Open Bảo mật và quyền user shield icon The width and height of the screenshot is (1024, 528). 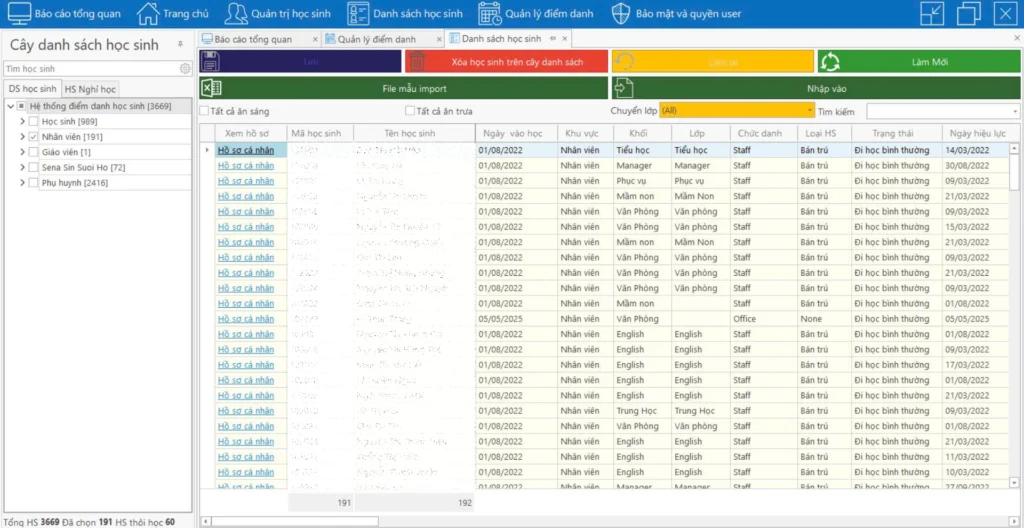[x=620, y=13]
